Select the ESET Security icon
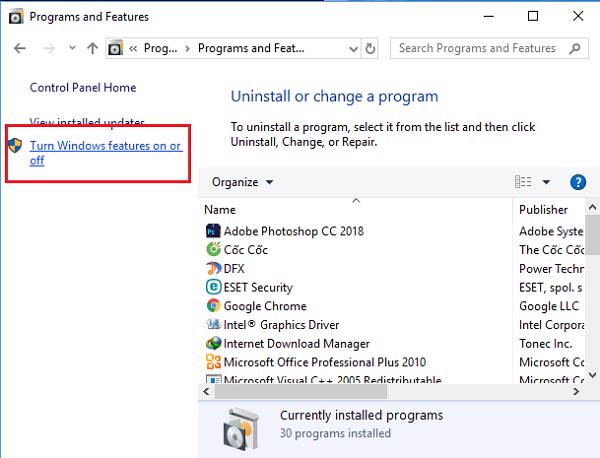The width and height of the screenshot is (600, 458). [x=213, y=287]
